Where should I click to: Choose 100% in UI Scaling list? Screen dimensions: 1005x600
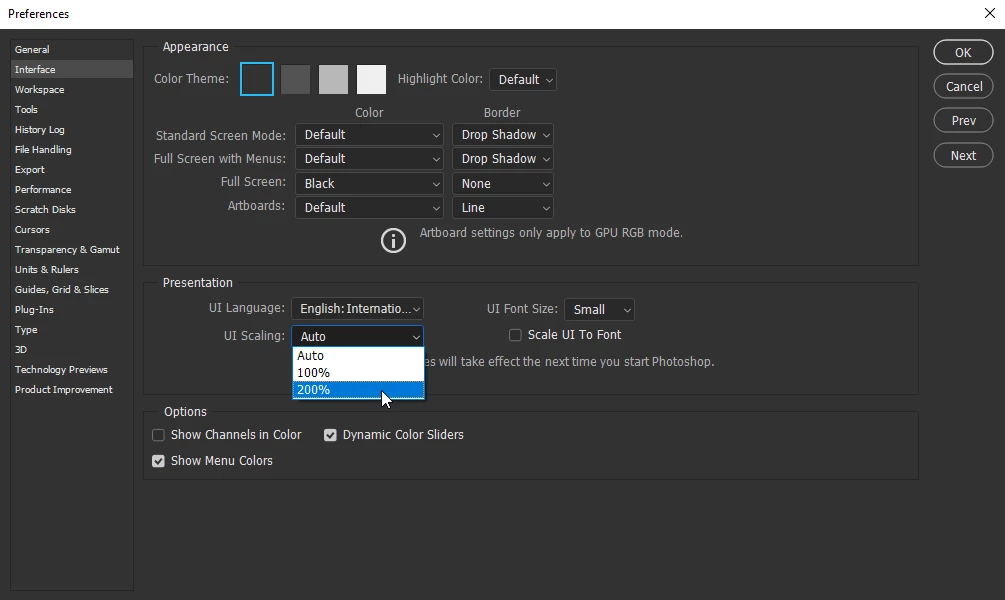(358, 372)
